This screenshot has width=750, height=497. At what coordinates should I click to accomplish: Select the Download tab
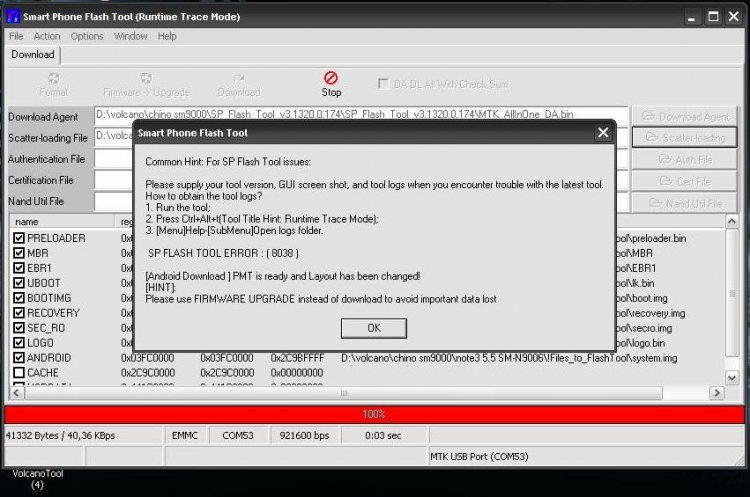point(33,55)
